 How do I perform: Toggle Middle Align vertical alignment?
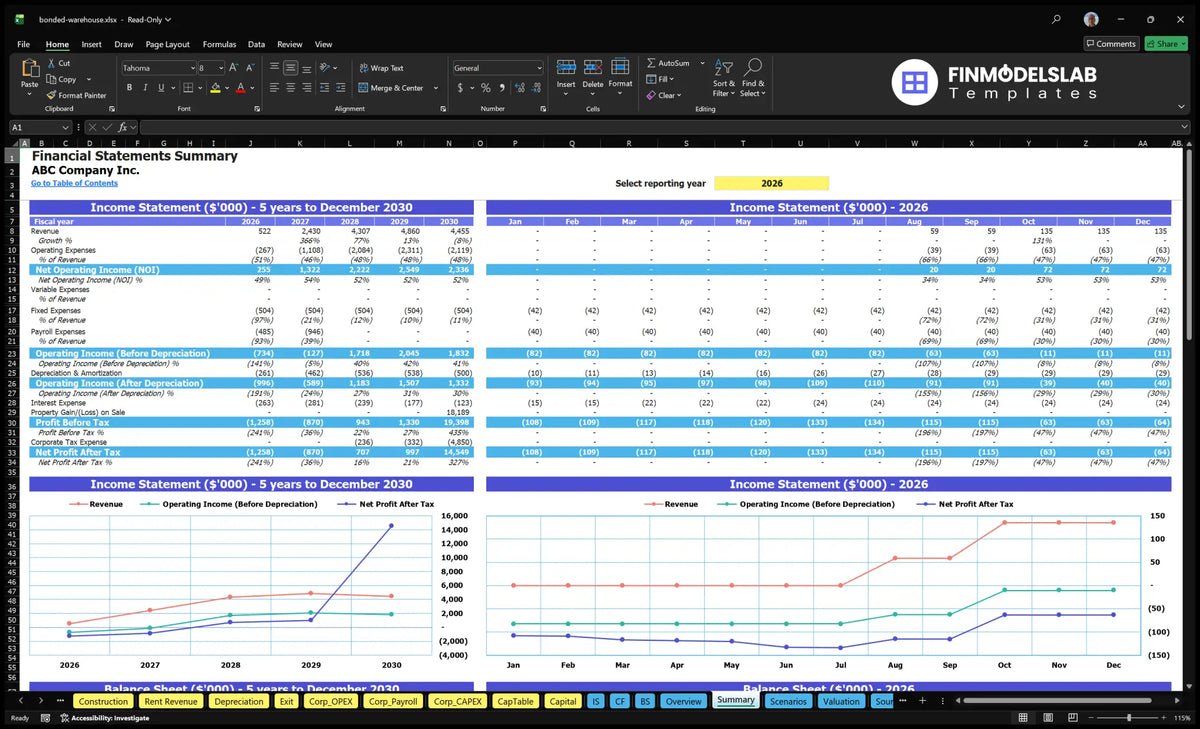click(x=291, y=68)
